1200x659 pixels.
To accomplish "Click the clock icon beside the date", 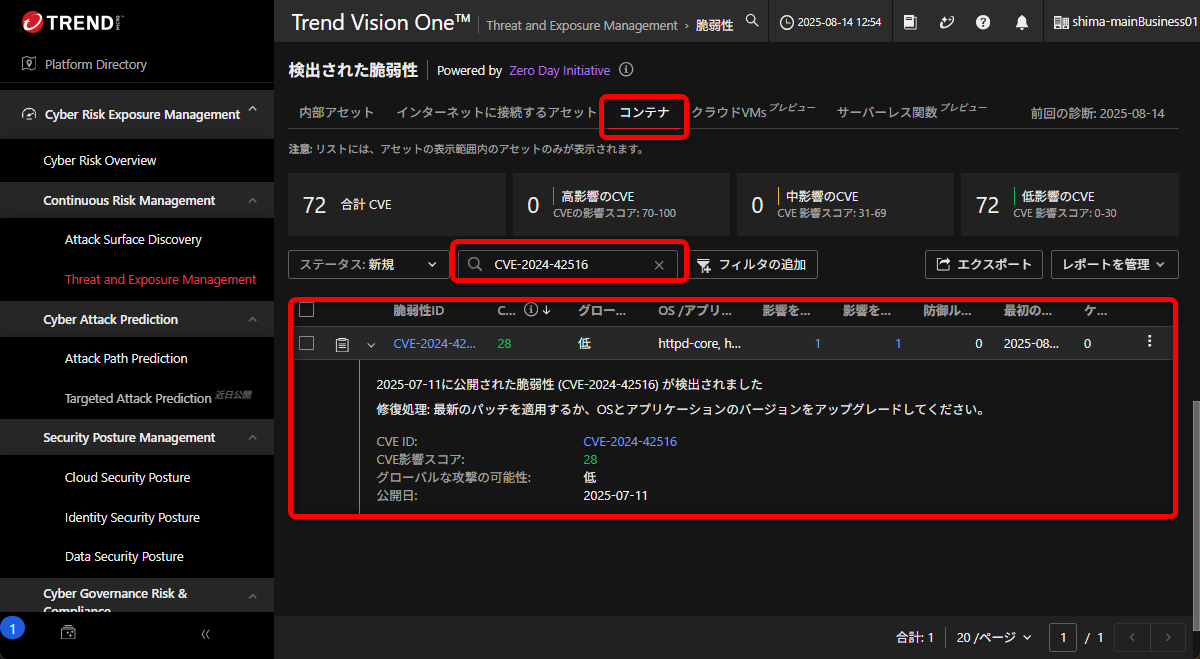I will pos(787,22).
